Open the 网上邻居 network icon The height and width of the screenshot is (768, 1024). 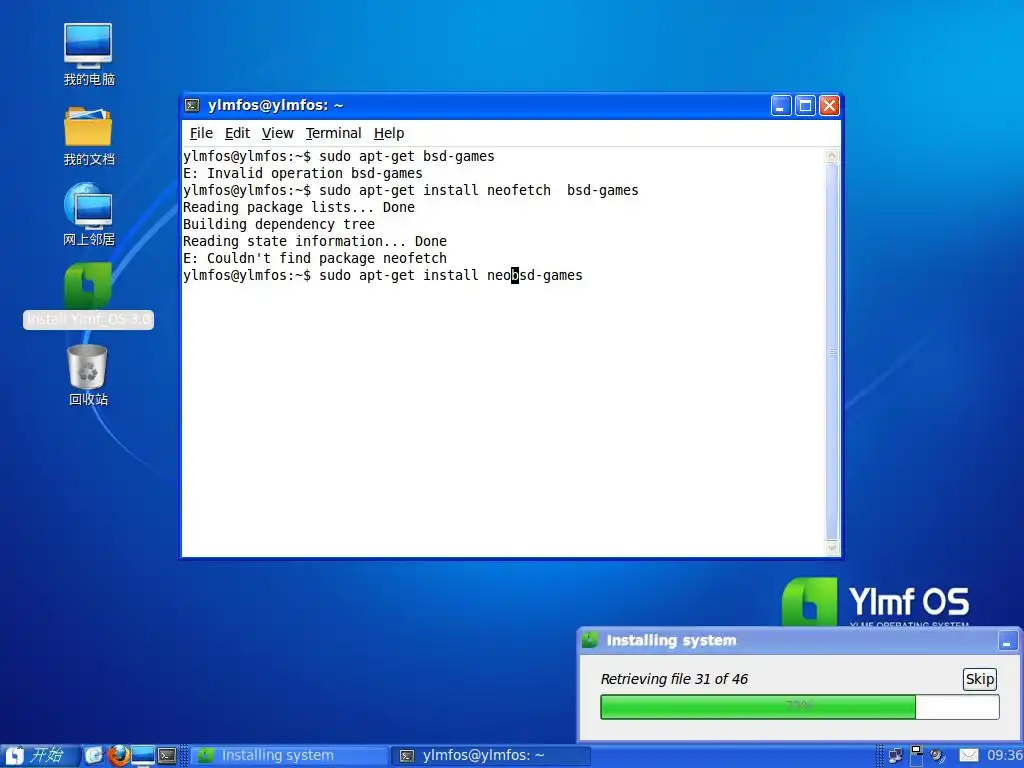pyautogui.click(x=88, y=214)
